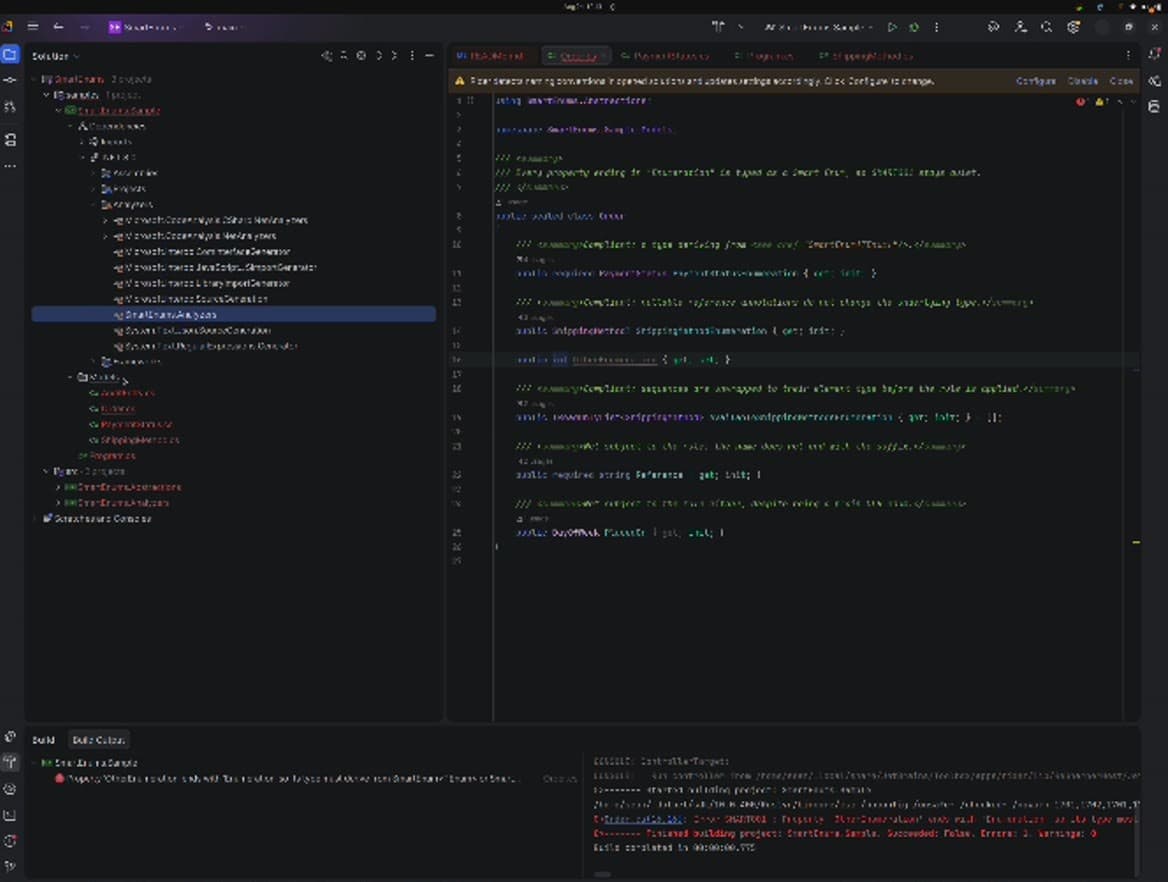Expand the Microsoft.CodeAnalysis.NetAnalyzers node
1168x882 pixels.
[105, 236]
